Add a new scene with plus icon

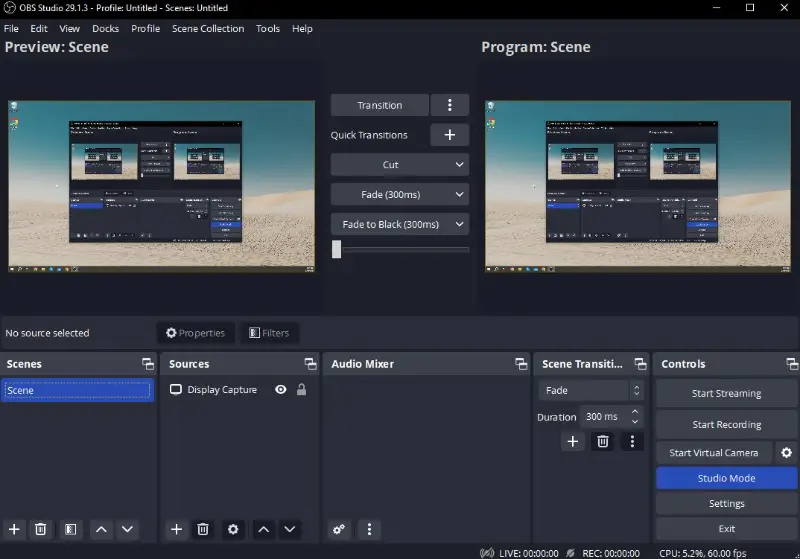point(14,529)
